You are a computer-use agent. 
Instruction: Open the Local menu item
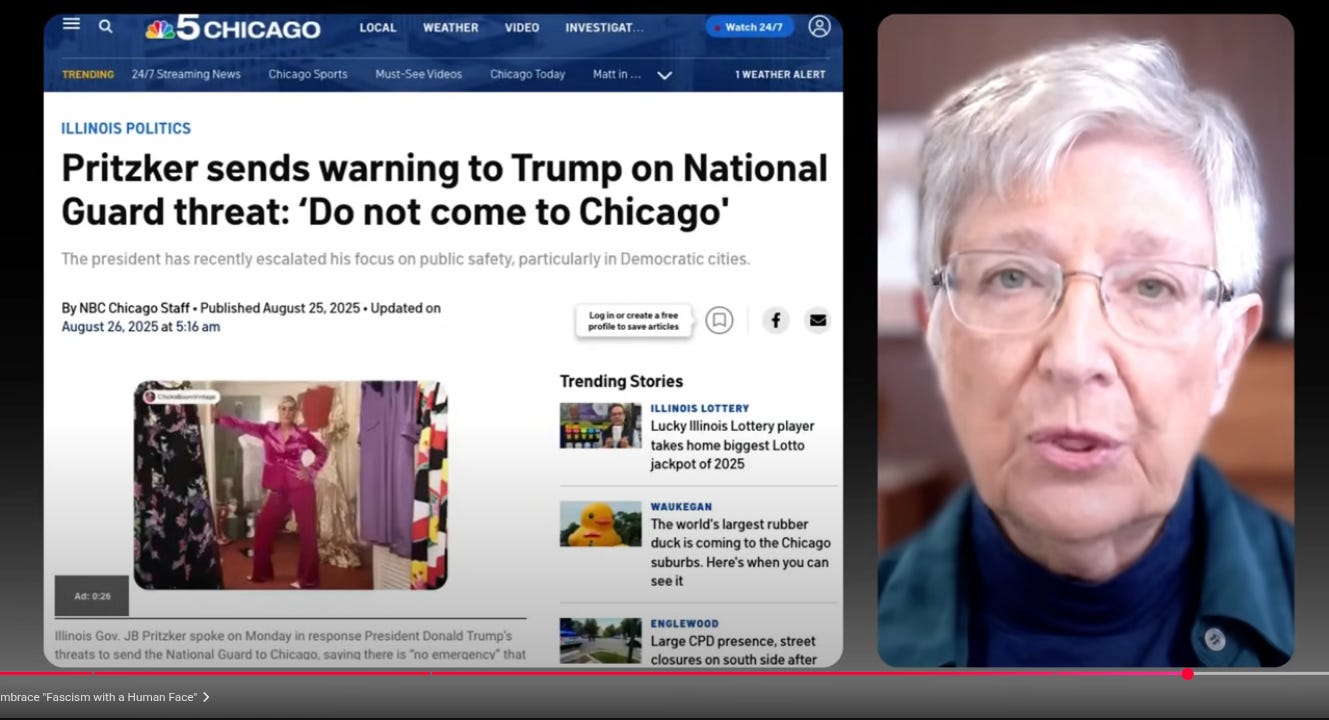coord(378,28)
